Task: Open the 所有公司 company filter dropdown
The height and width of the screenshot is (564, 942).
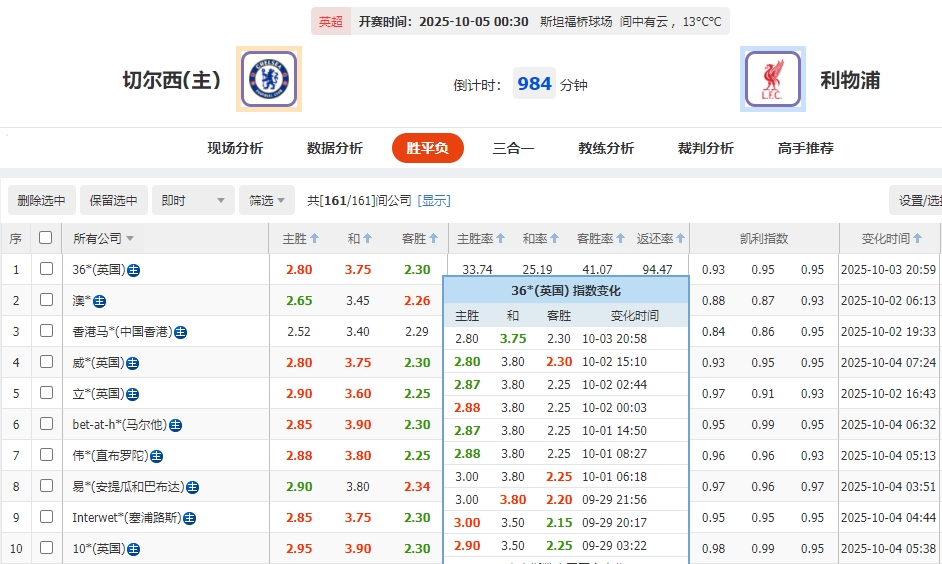Action: (x=103, y=239)
